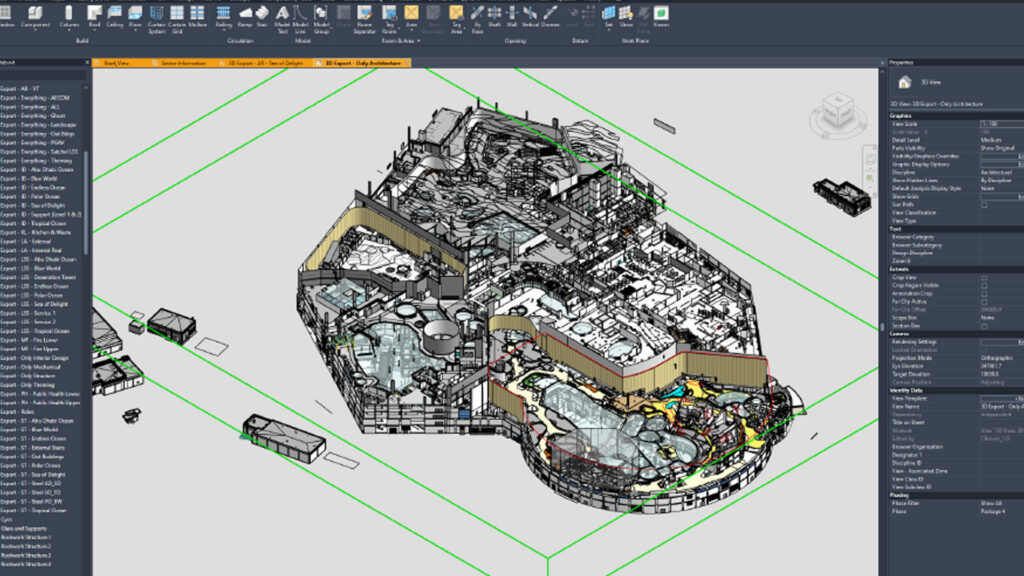Switch to 3D Export - AR - Sea of Delight tab
1024x576 pixels.
point(263,63)
